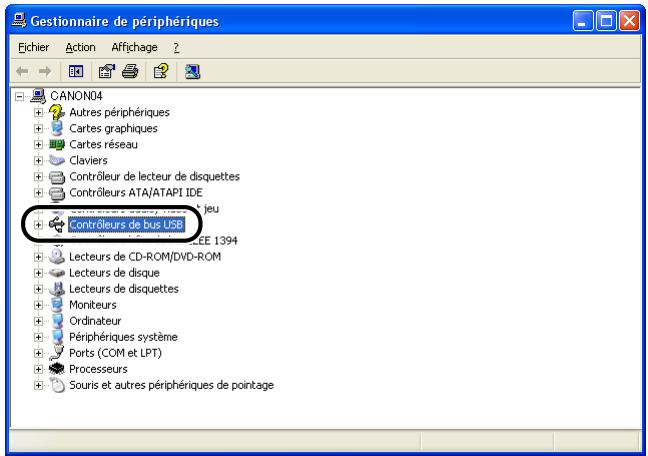This screenshot has height=456, width=648.
Task: Open the Affichage menu
Action: [x=134, y=48]
